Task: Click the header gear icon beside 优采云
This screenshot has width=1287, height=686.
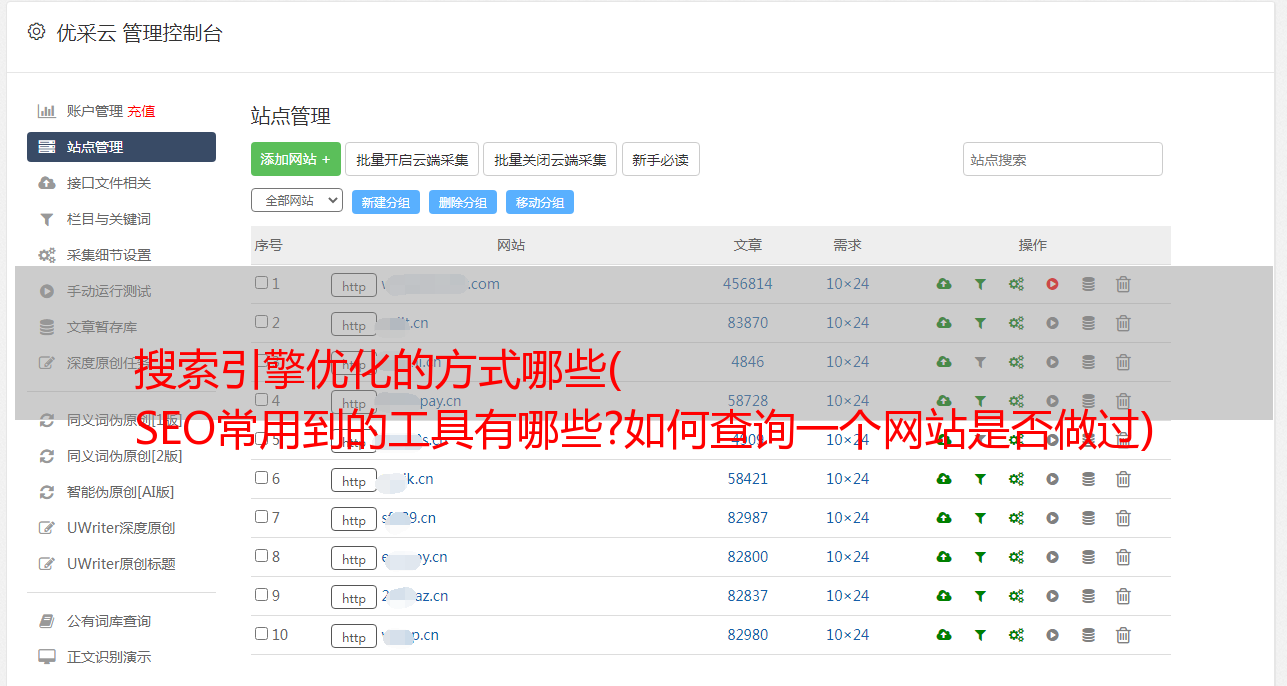Action: click(x=37, y=32)
